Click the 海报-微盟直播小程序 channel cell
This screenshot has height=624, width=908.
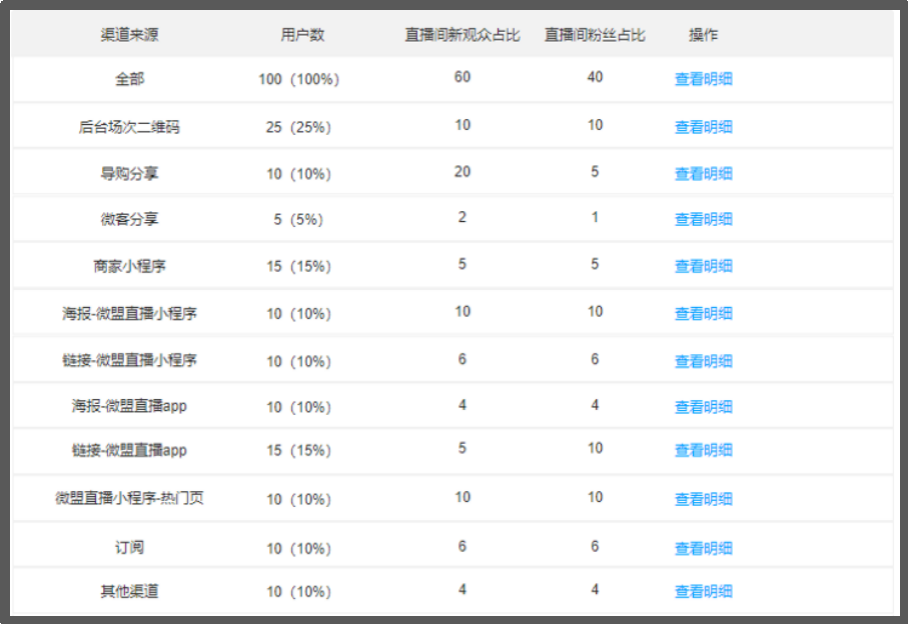click(x=129, y=314)
